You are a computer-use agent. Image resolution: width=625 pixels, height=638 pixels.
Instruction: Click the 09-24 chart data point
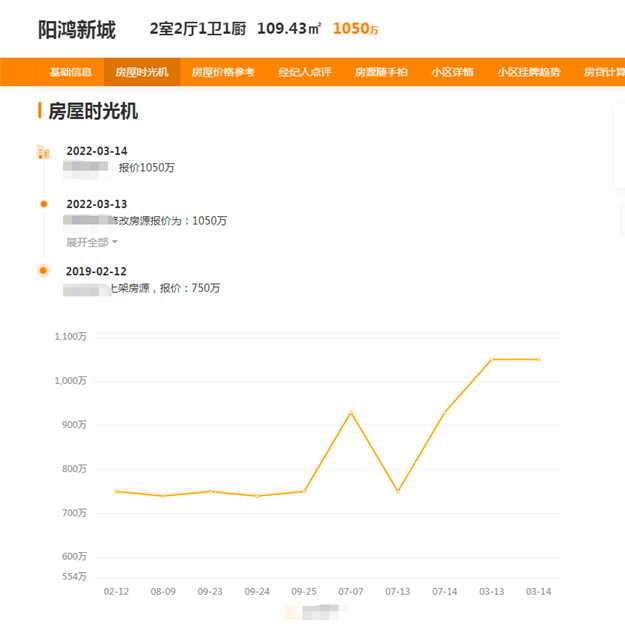[257, 496]
